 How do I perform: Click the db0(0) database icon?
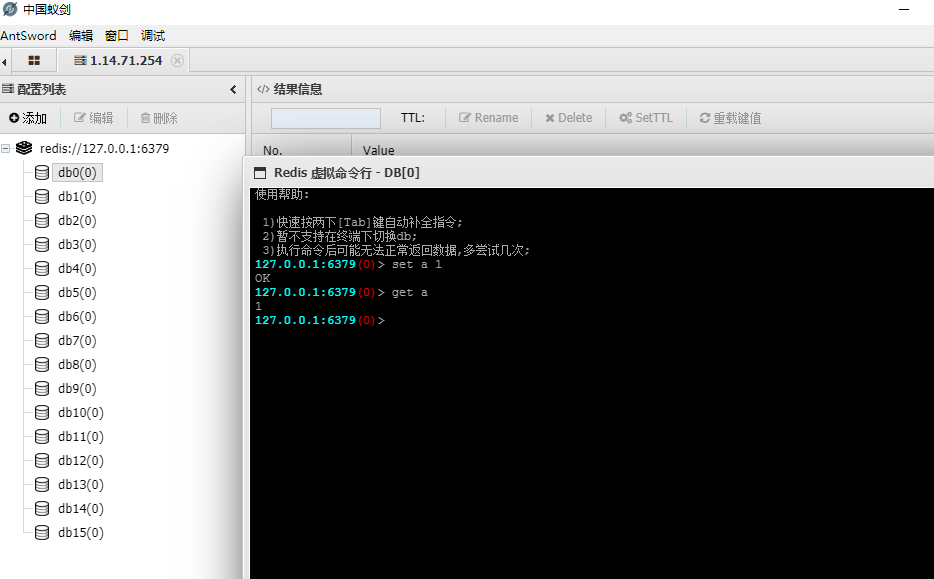(42, 173)
